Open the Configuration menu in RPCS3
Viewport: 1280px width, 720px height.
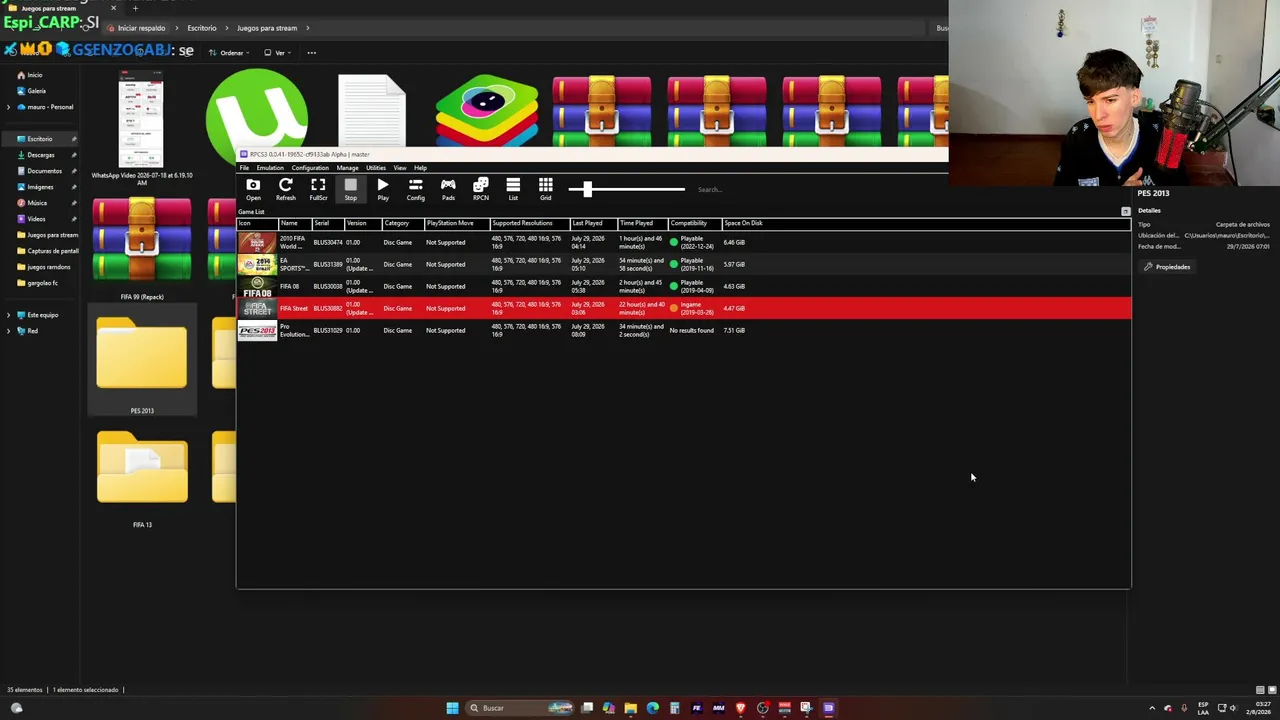tap(310, 168)
